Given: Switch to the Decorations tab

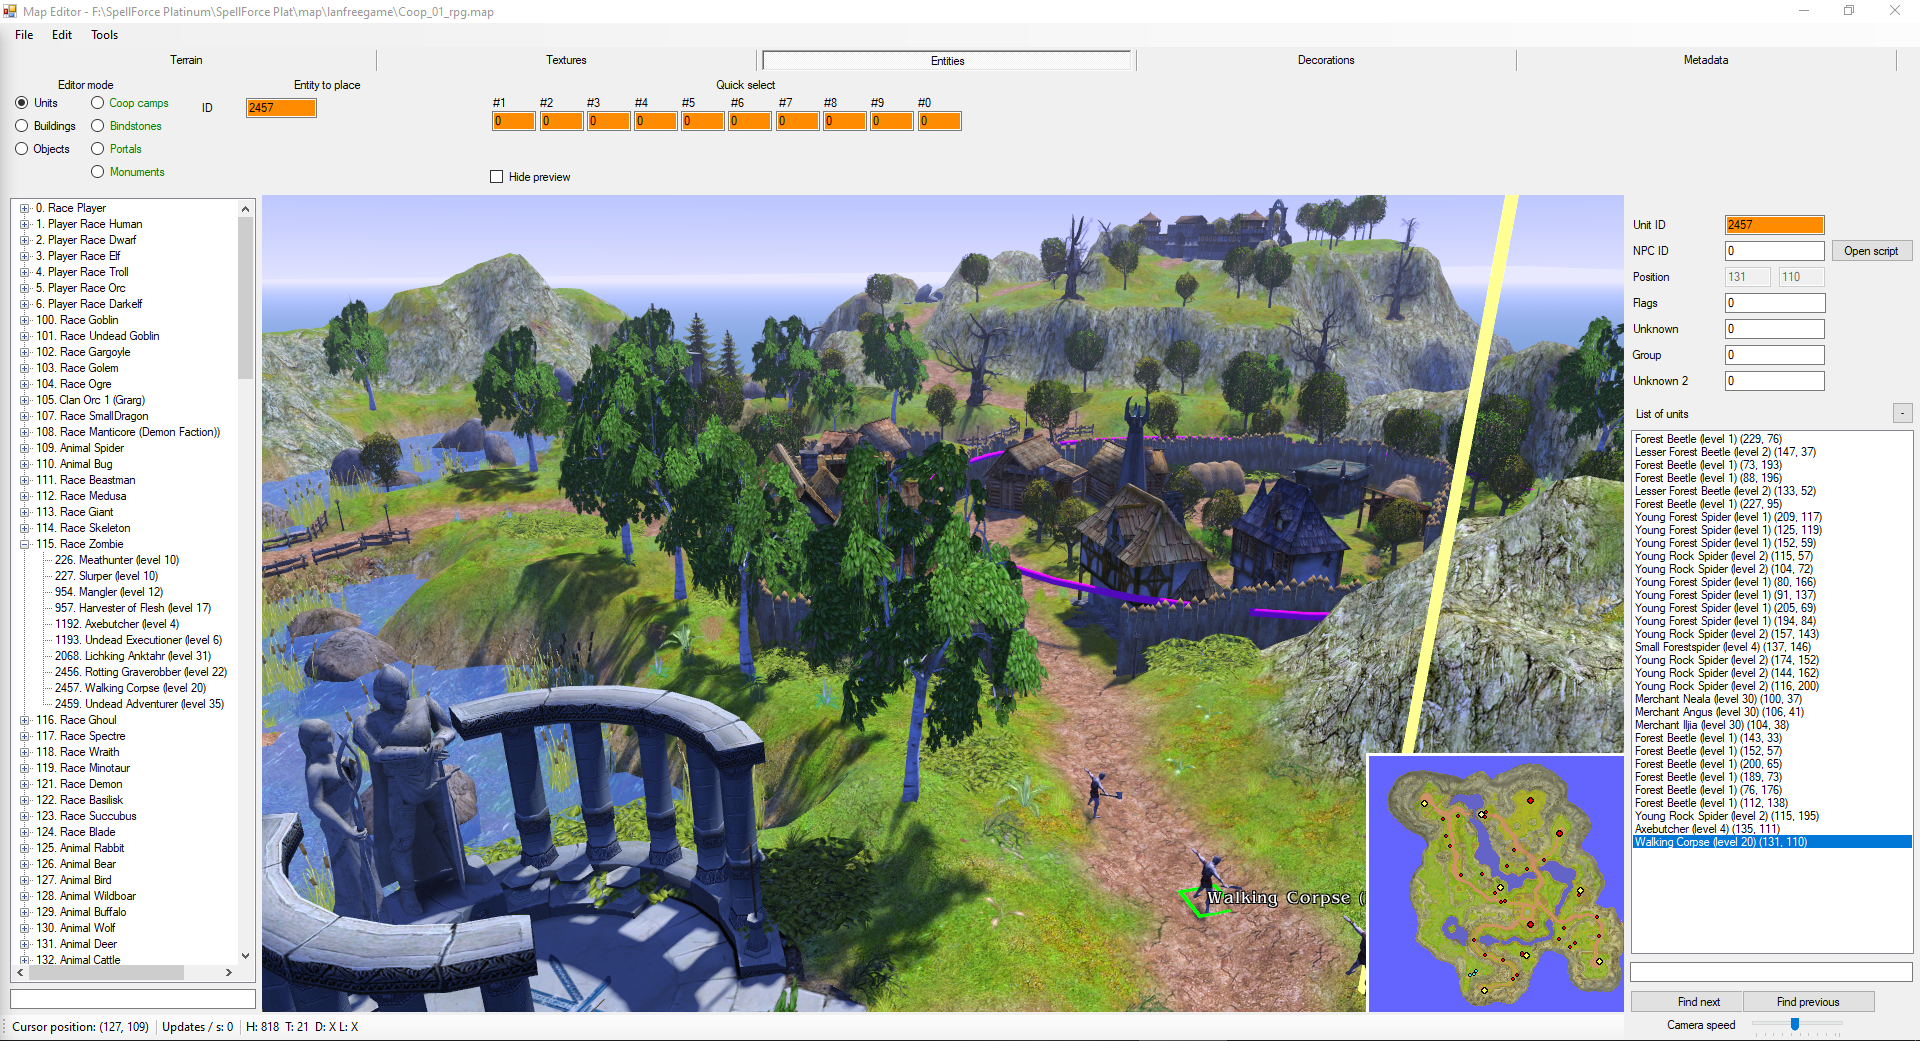Looking at the screenshot, I should point(1326,60).
